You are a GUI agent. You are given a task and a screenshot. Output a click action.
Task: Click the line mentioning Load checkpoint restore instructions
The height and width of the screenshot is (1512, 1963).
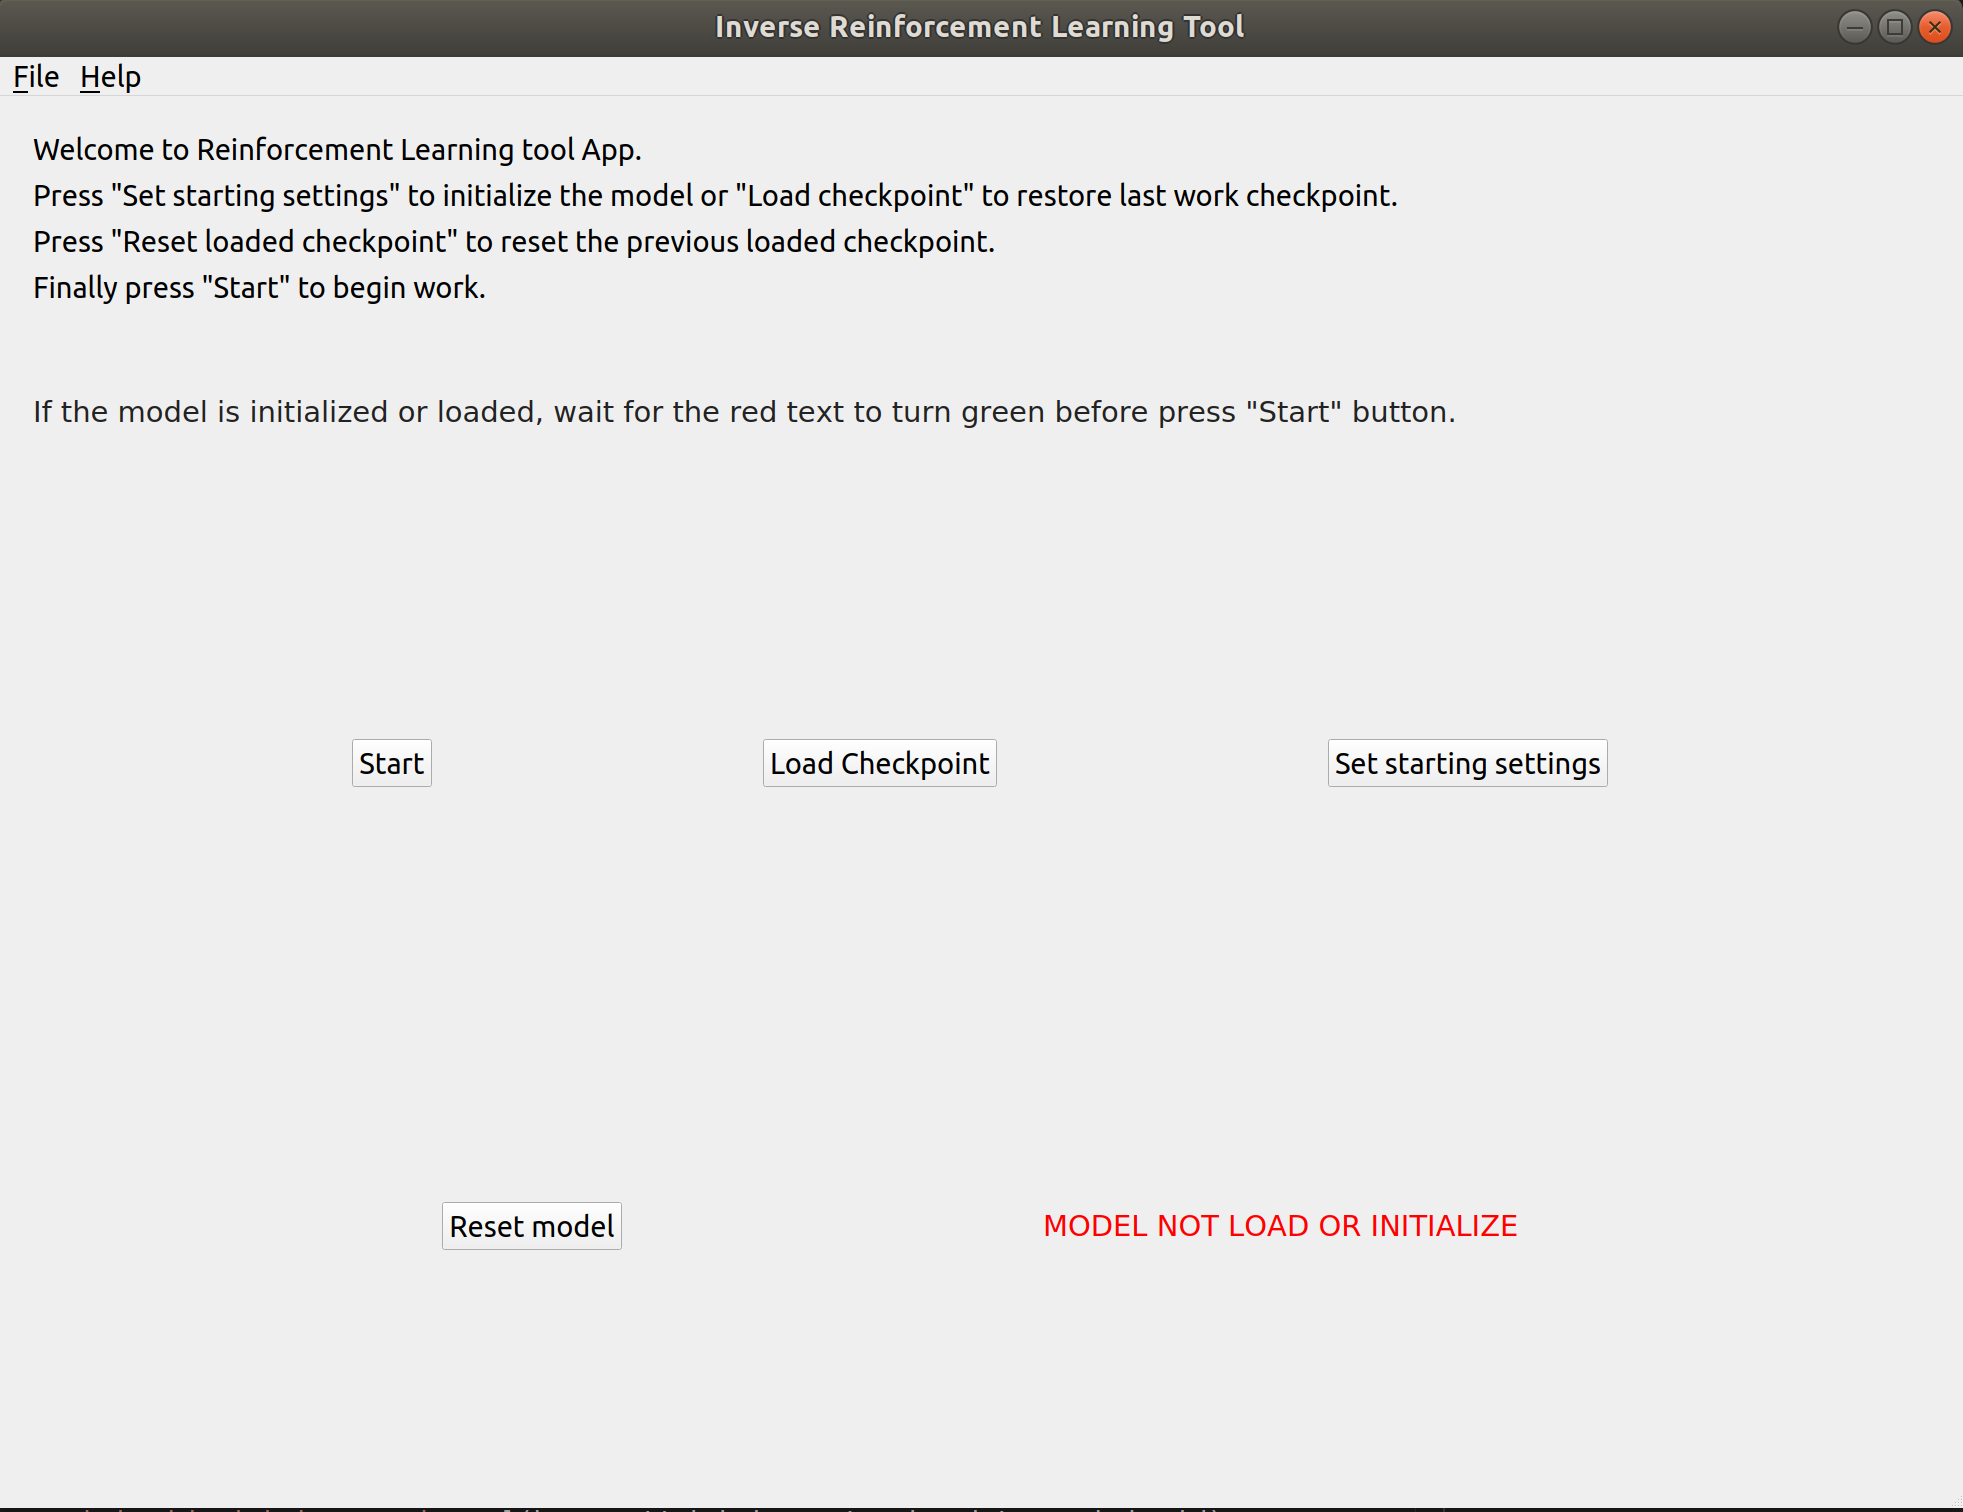(x=714, y=196)
